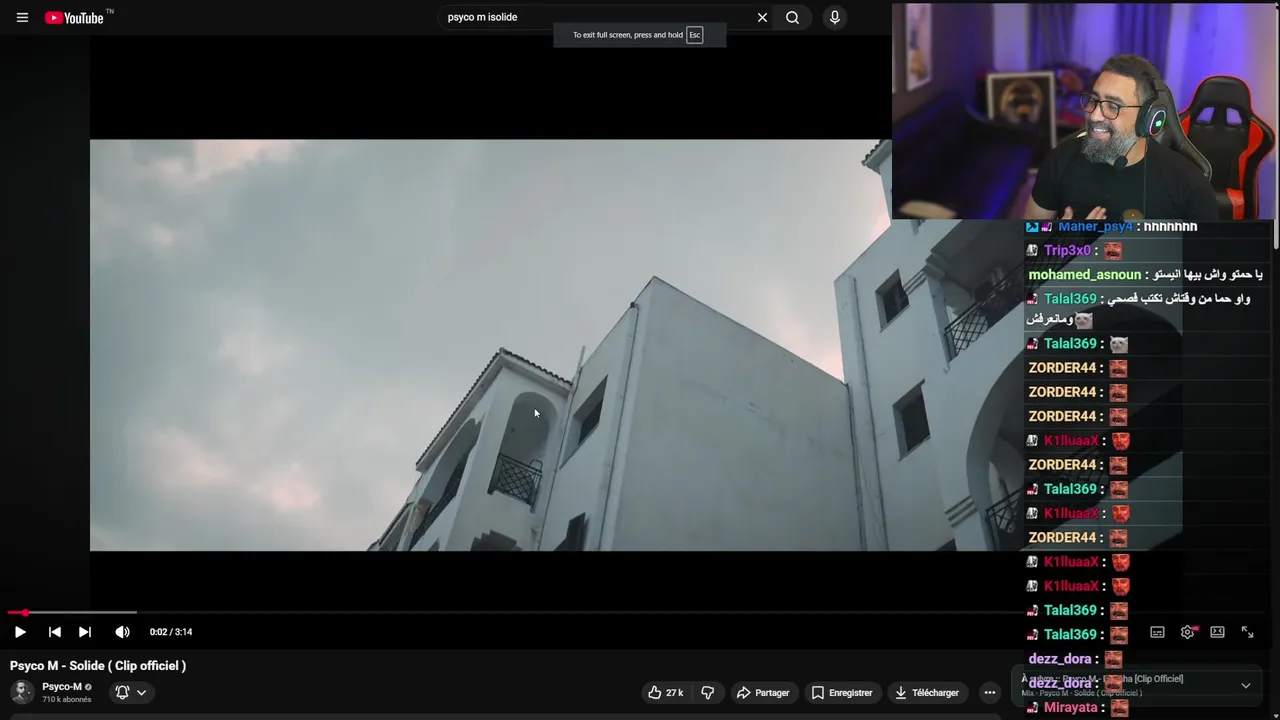The height and width of the screenshot is (720, 1280).
Task: Start voice search with microphone icon
Action: pos(835,17)
